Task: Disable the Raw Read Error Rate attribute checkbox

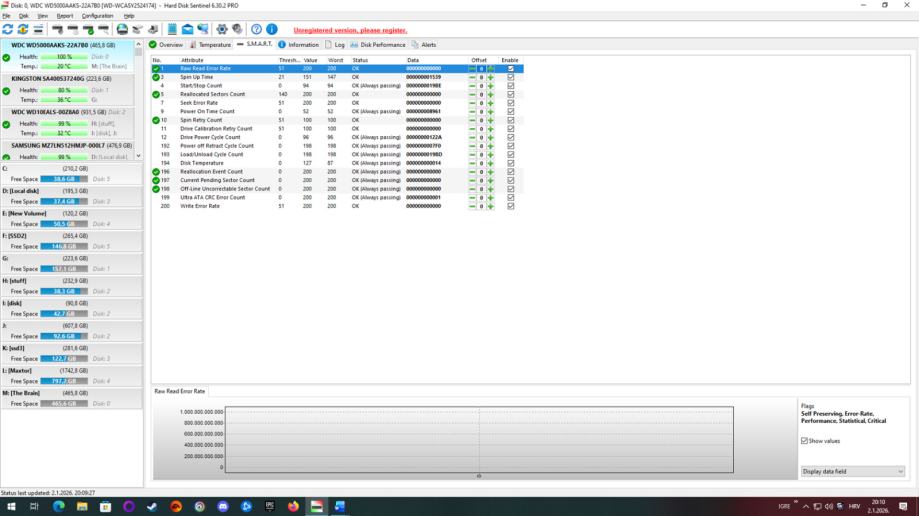Action: click(x=510, y=69)
